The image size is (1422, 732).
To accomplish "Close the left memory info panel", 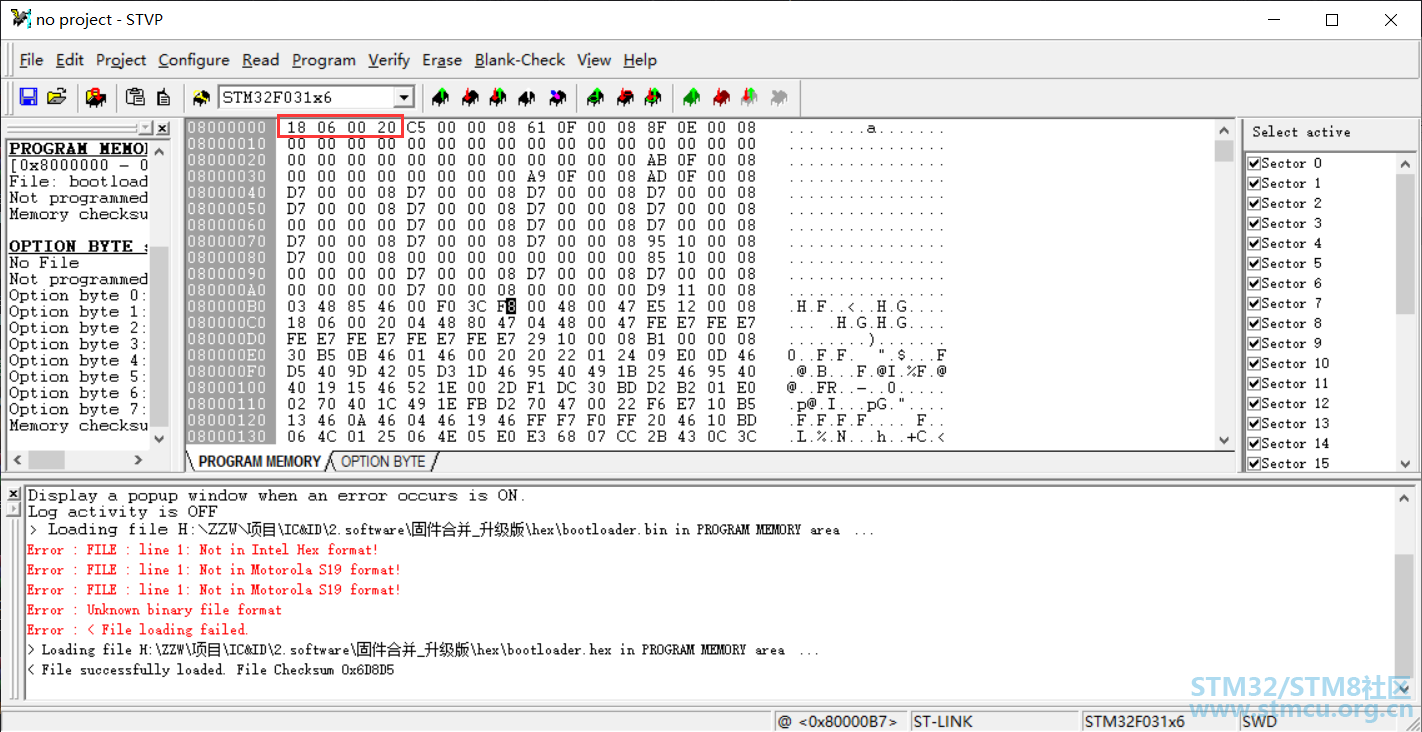I will pyautogui.click(x=163, y=129).
